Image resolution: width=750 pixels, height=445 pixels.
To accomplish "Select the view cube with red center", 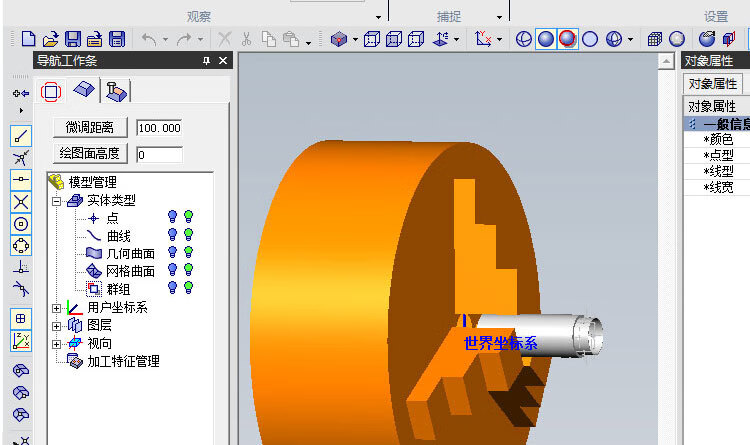I will click(x=339, y=39).
